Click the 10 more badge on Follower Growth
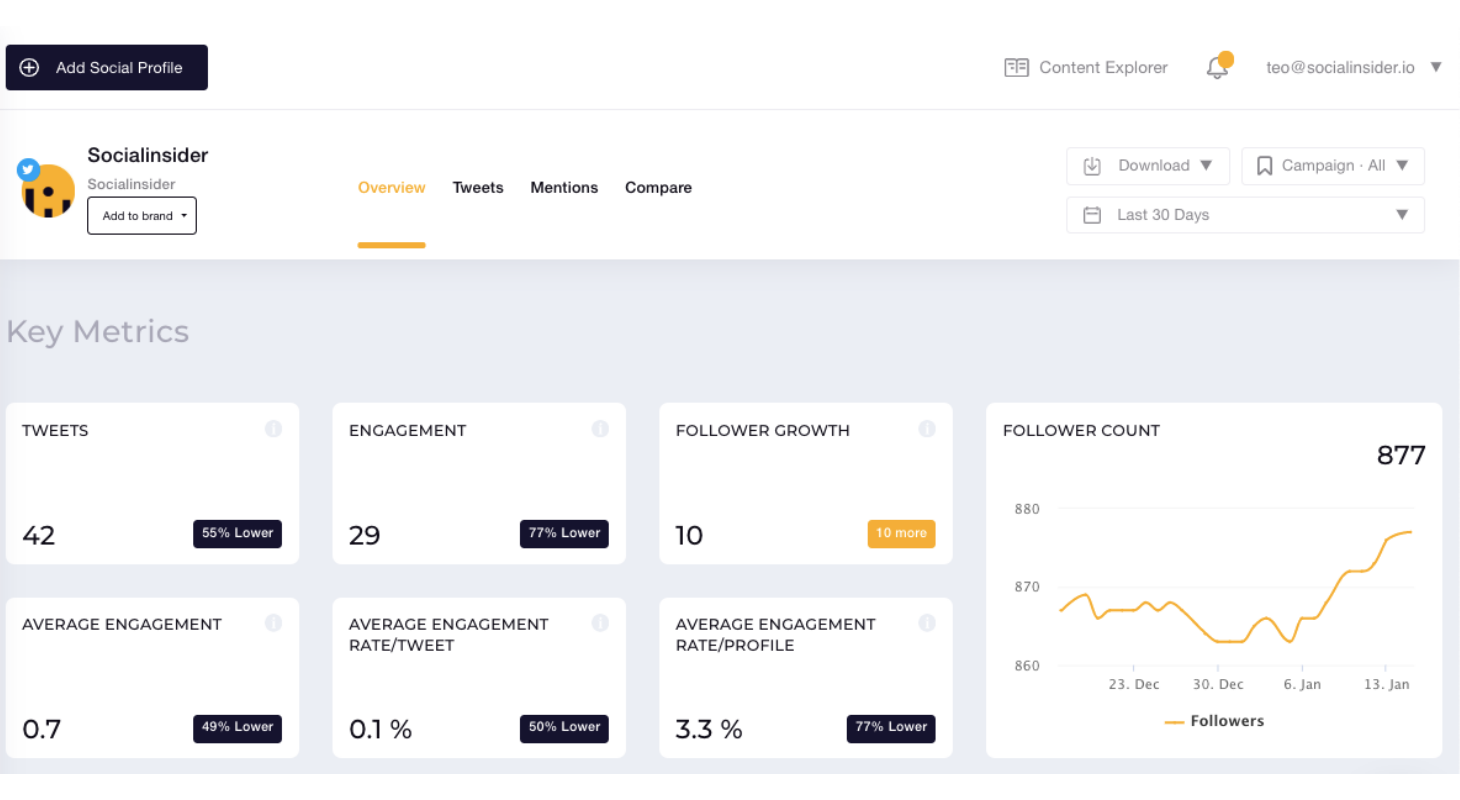This screenshot has height=800, width=1460. click(x=901, y=534)
